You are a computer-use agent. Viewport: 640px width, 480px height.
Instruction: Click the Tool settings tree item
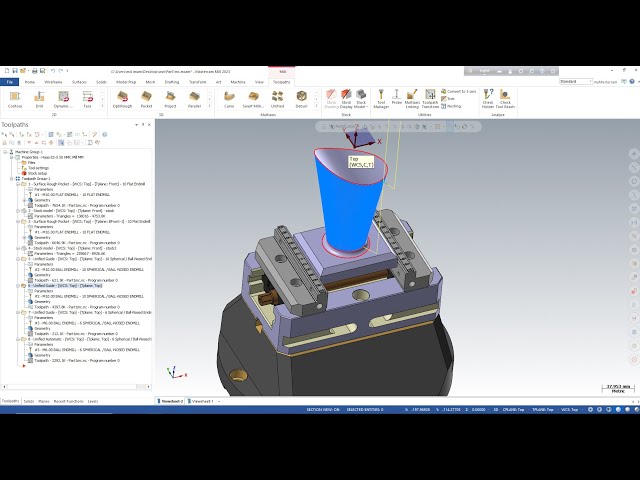[38, 168]
